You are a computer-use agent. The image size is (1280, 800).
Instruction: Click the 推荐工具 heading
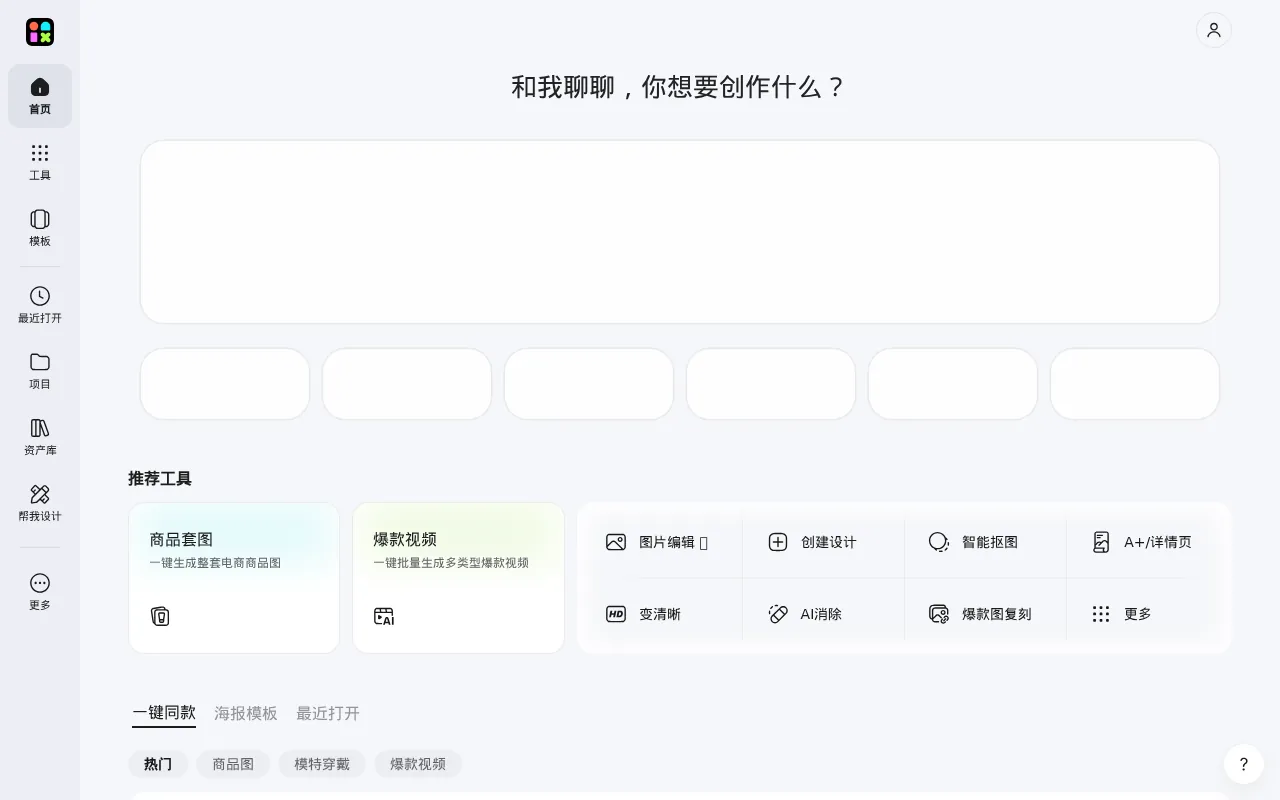160,478
